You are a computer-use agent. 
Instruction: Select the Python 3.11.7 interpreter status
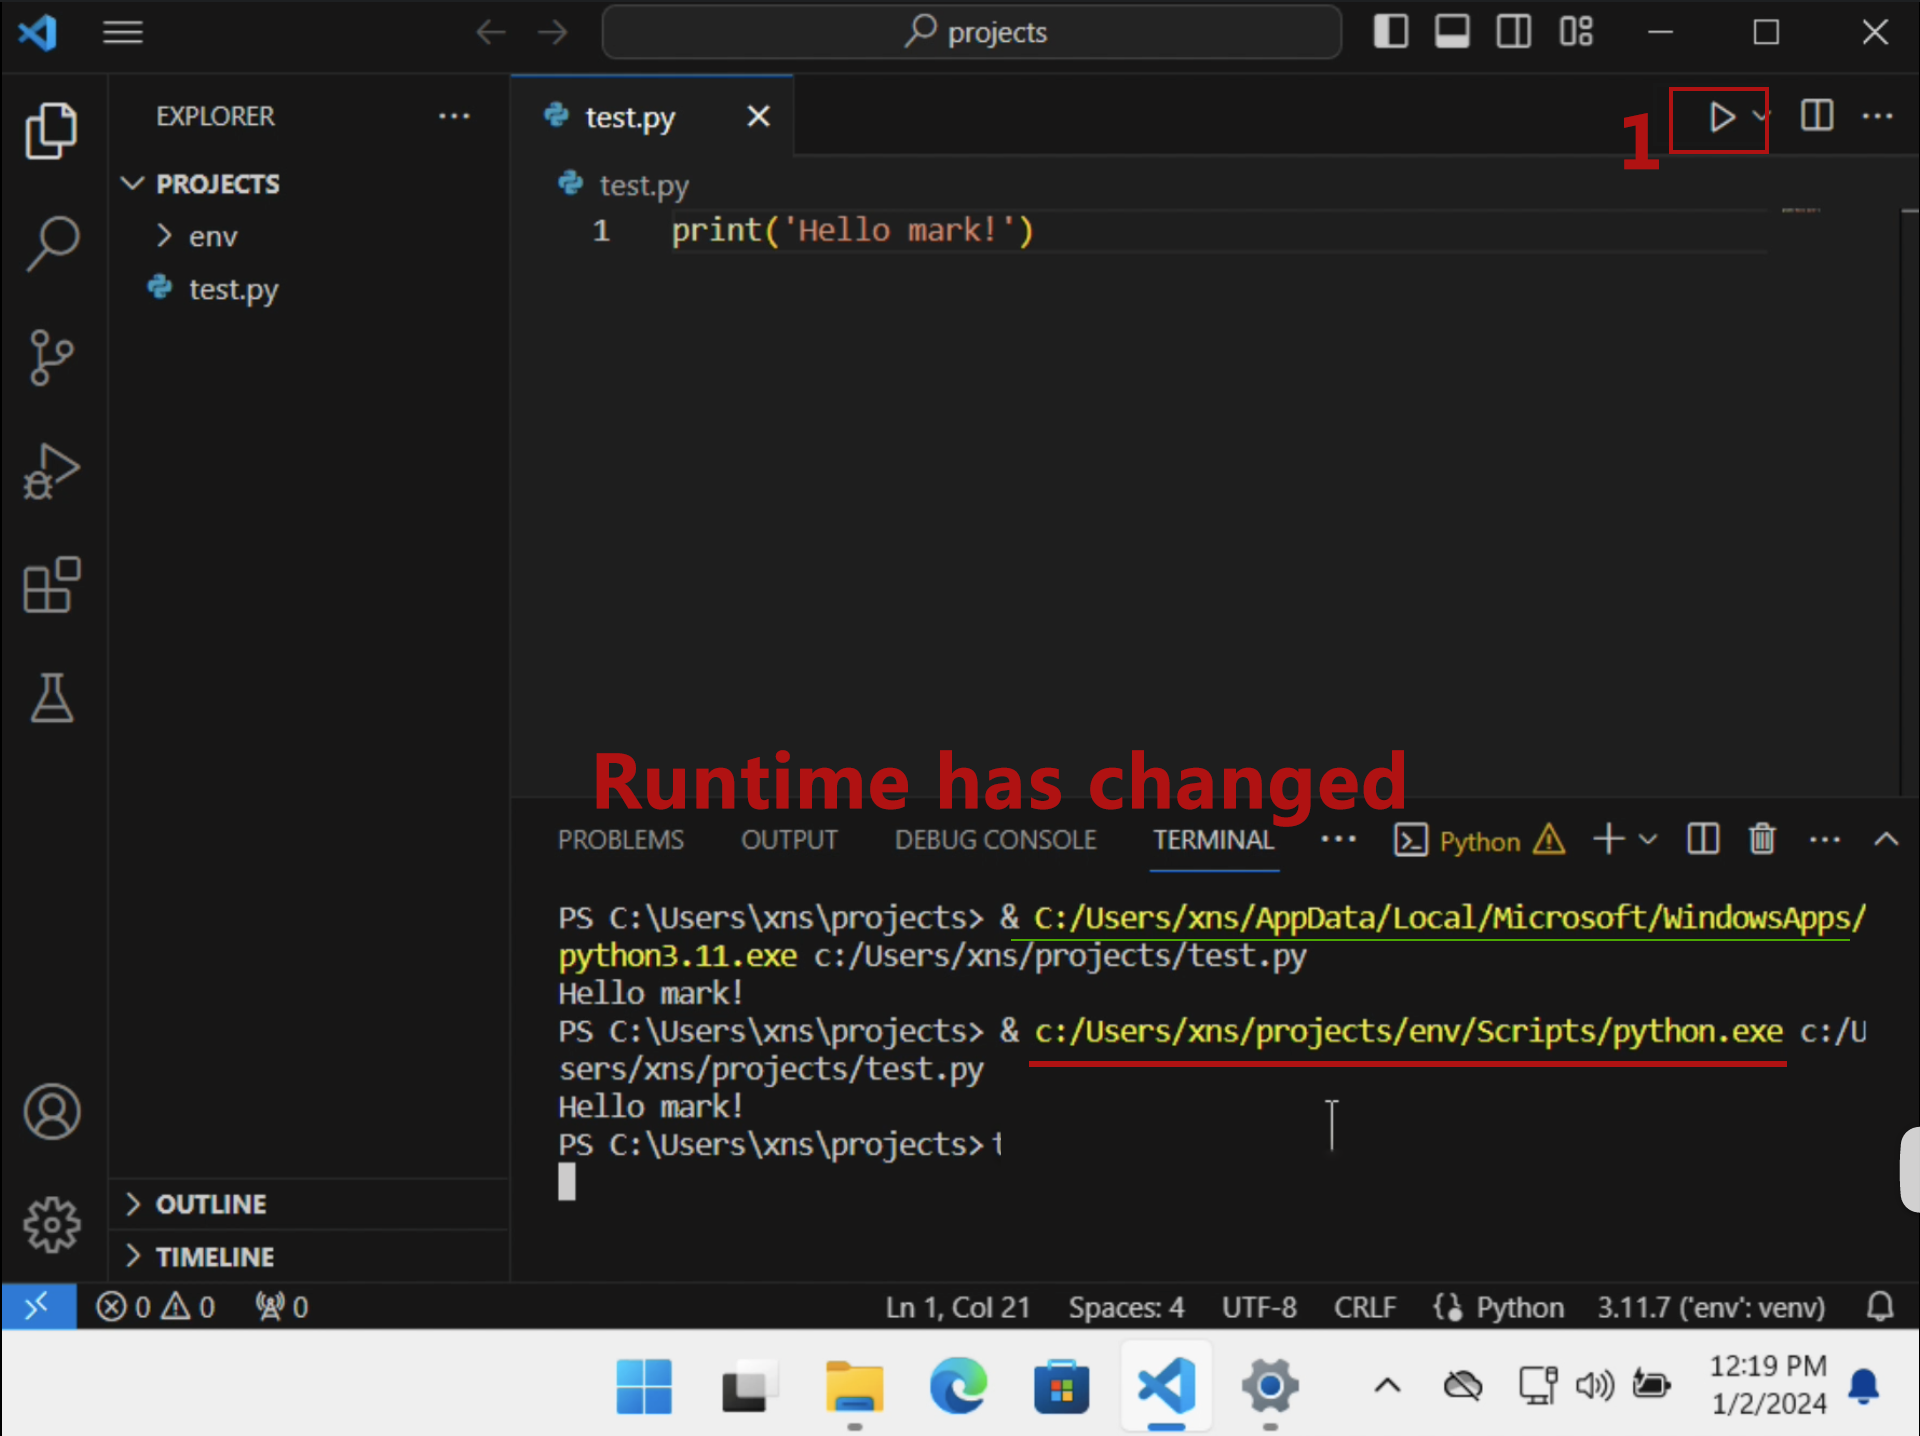pos(1711,1306)
